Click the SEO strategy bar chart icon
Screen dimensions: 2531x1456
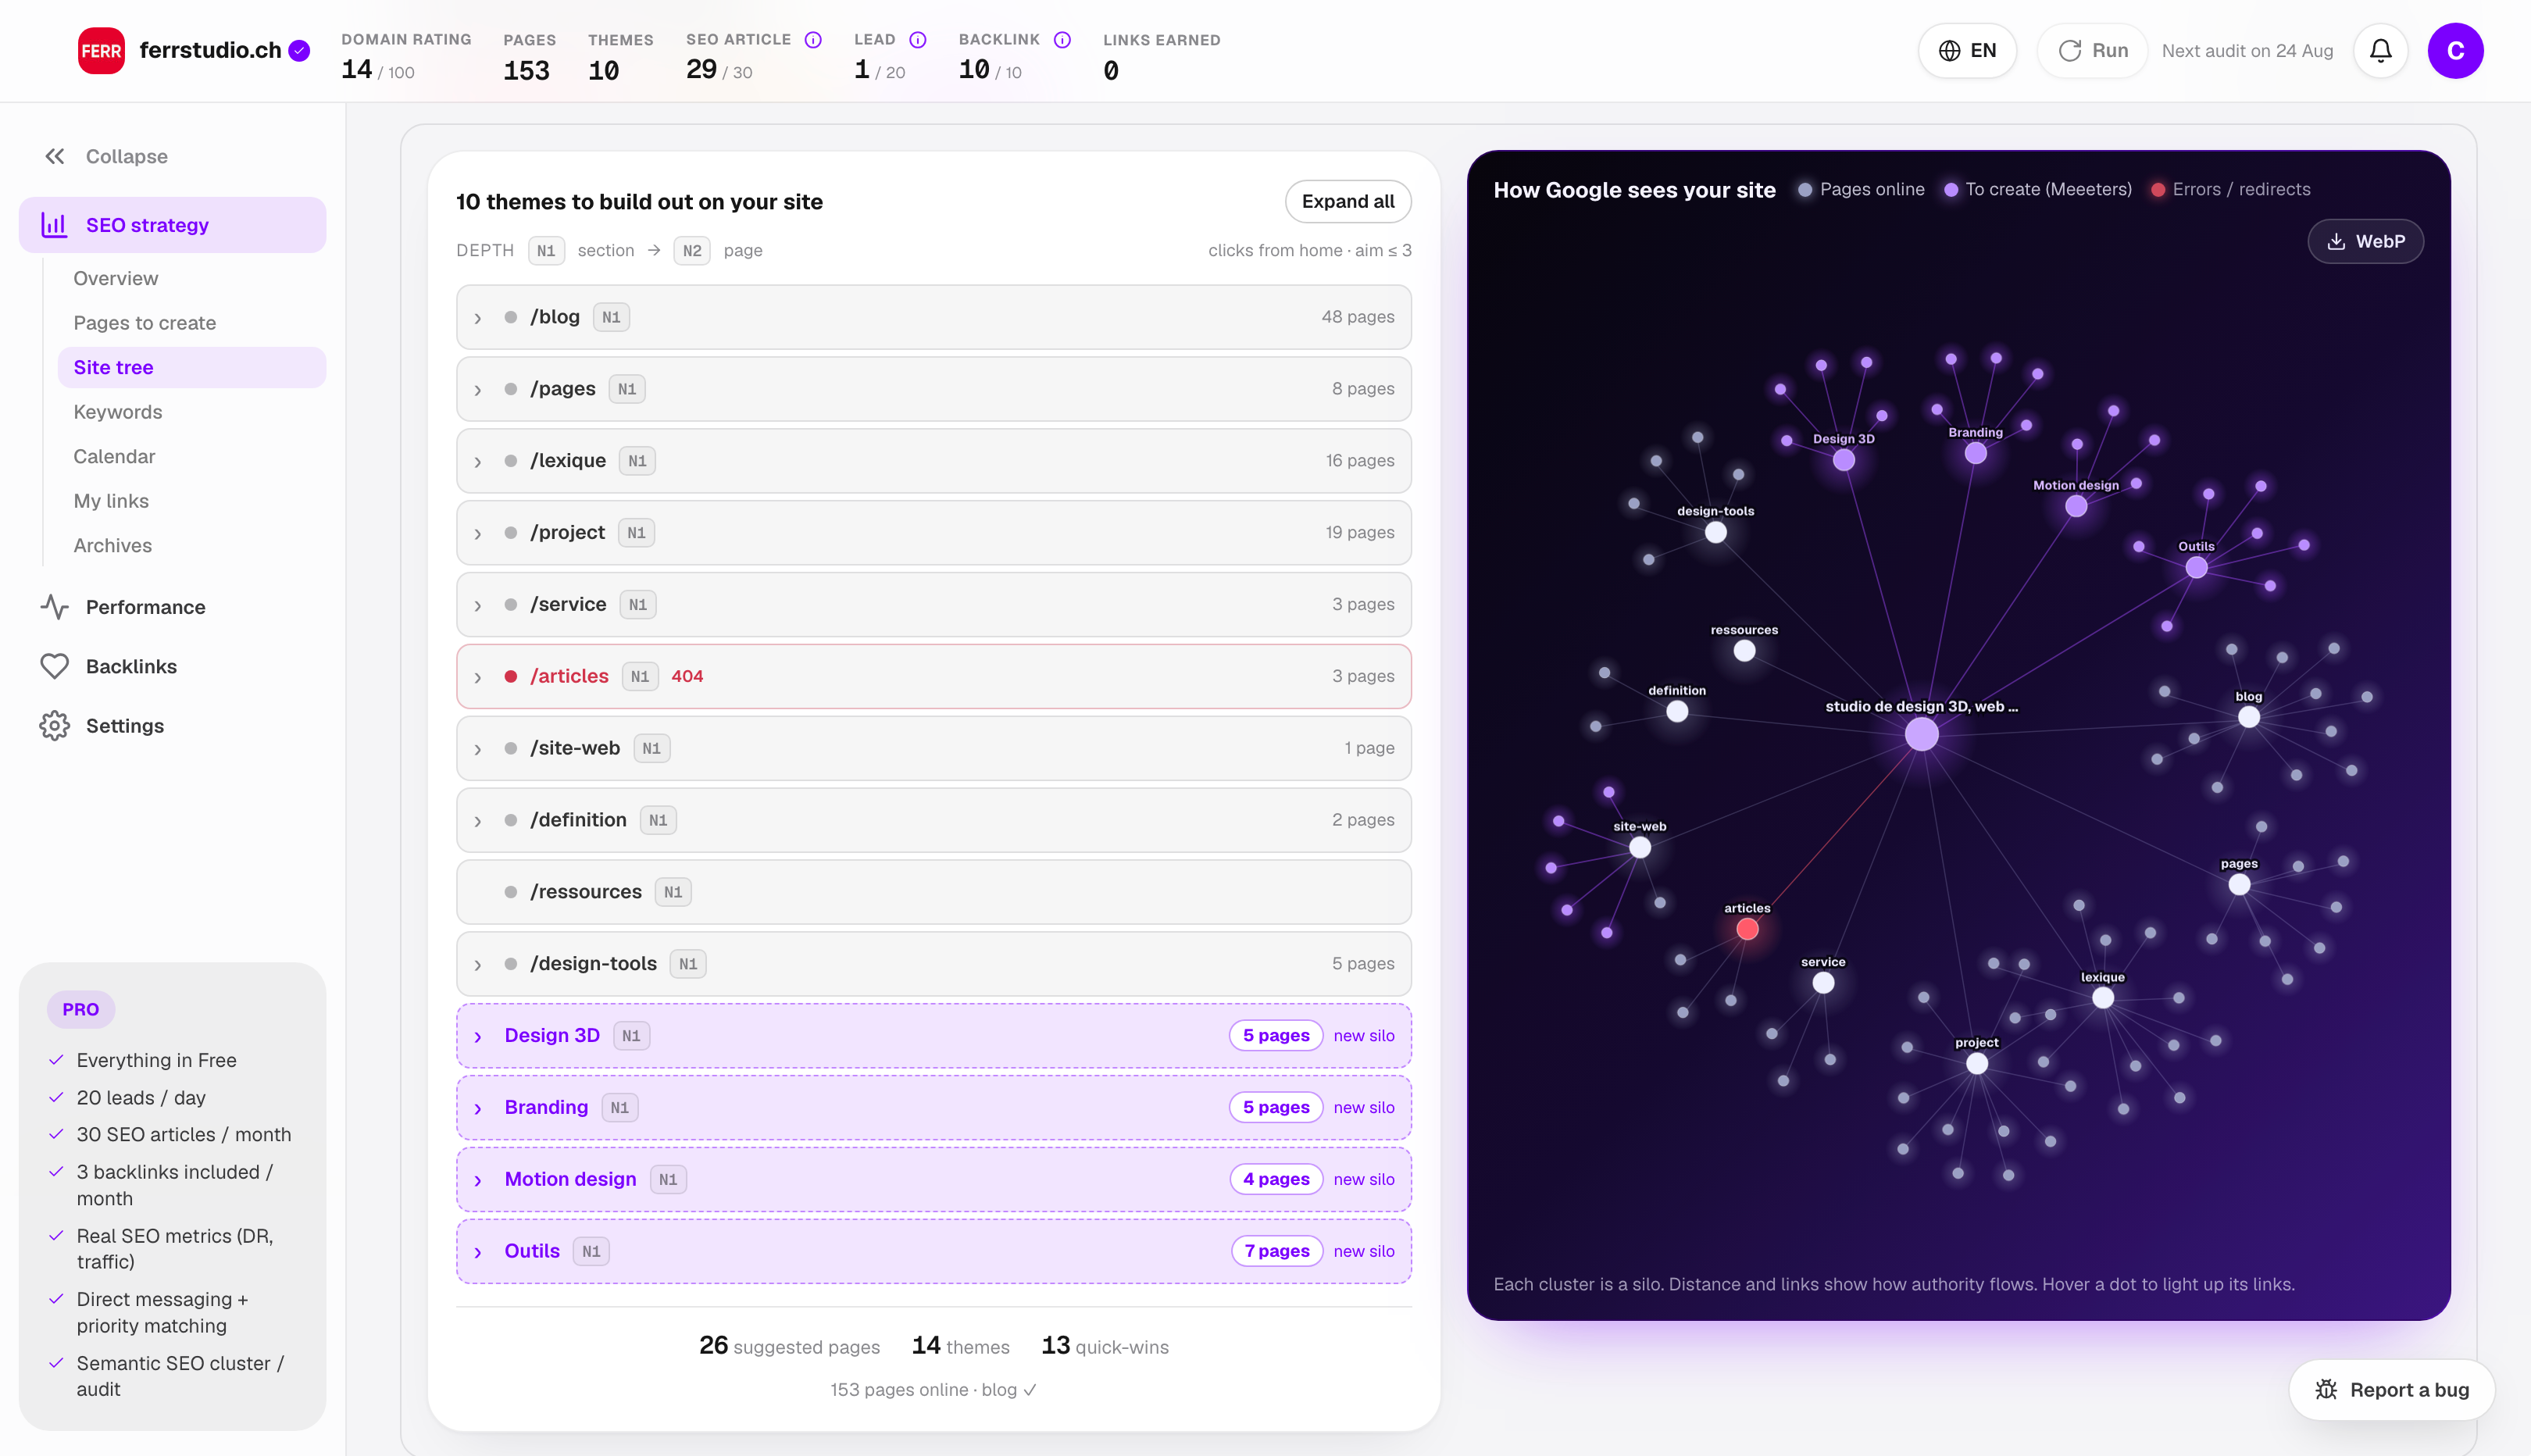pos(54,225)
